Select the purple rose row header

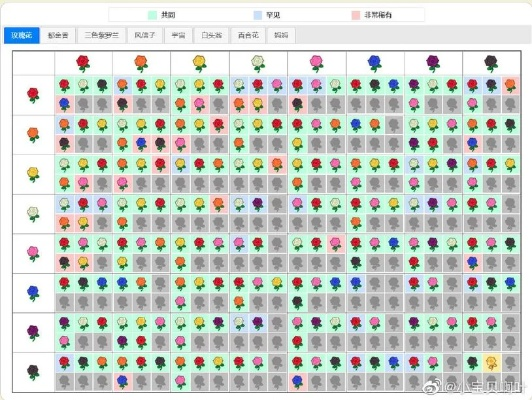[33, 332]
